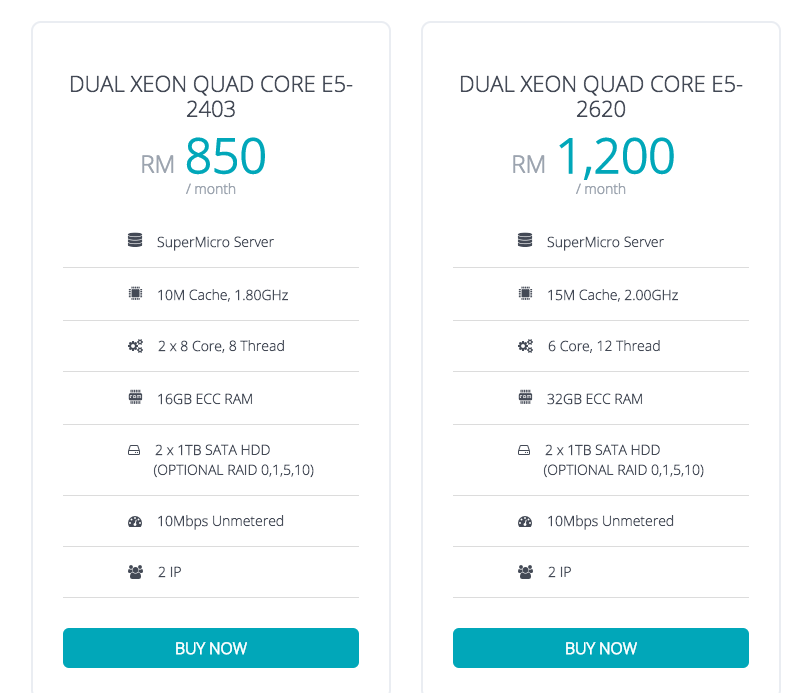Click users icon next to 2 IP in E5-2403
Viewport: 807px width, 693px height.
[x=135, y=572]
